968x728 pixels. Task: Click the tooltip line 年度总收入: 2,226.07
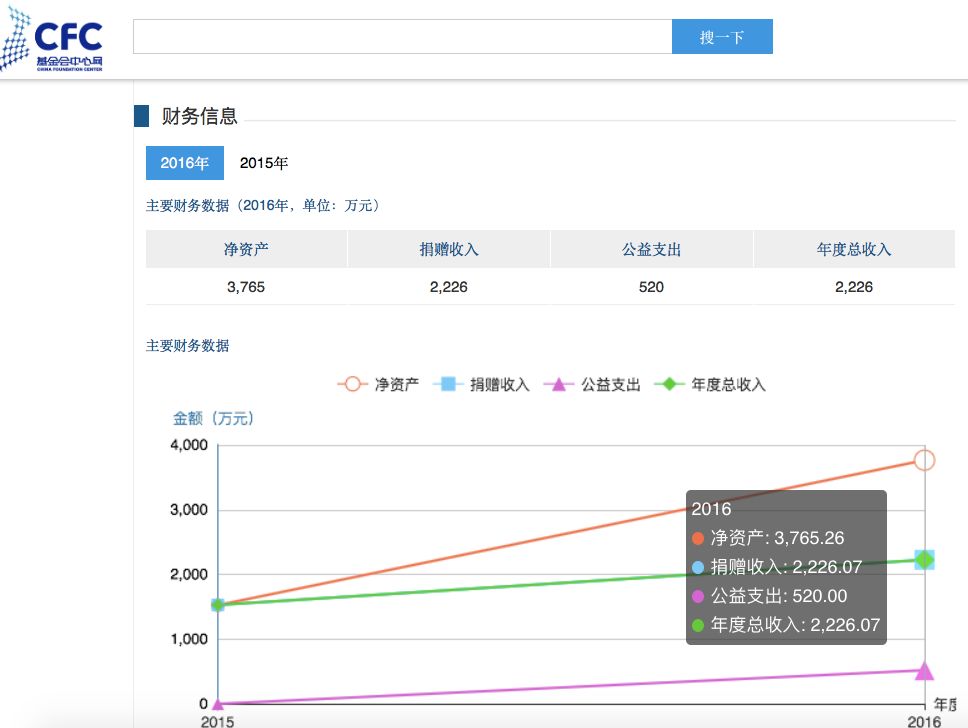(x=786, y=625)
